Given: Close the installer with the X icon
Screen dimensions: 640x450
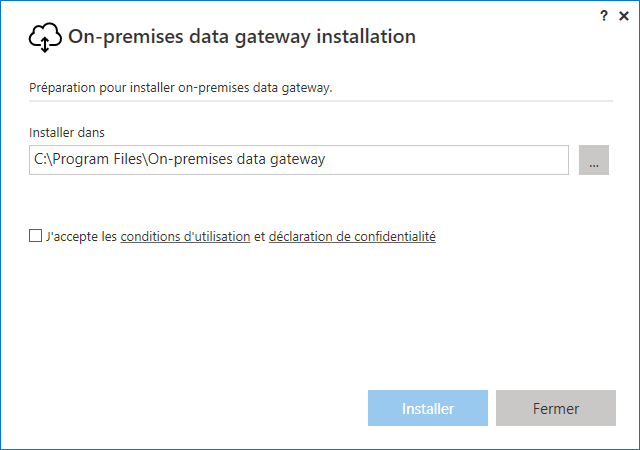Looking at the screenshot, I should [624, 16].
